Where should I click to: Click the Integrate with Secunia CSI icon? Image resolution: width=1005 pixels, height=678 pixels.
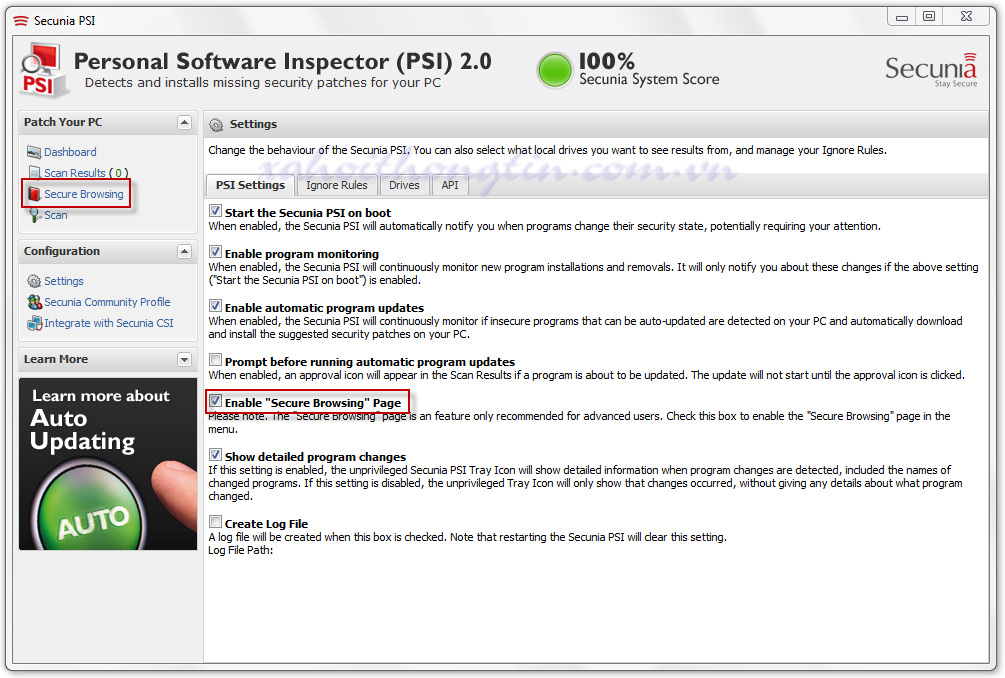pos(35,323)
